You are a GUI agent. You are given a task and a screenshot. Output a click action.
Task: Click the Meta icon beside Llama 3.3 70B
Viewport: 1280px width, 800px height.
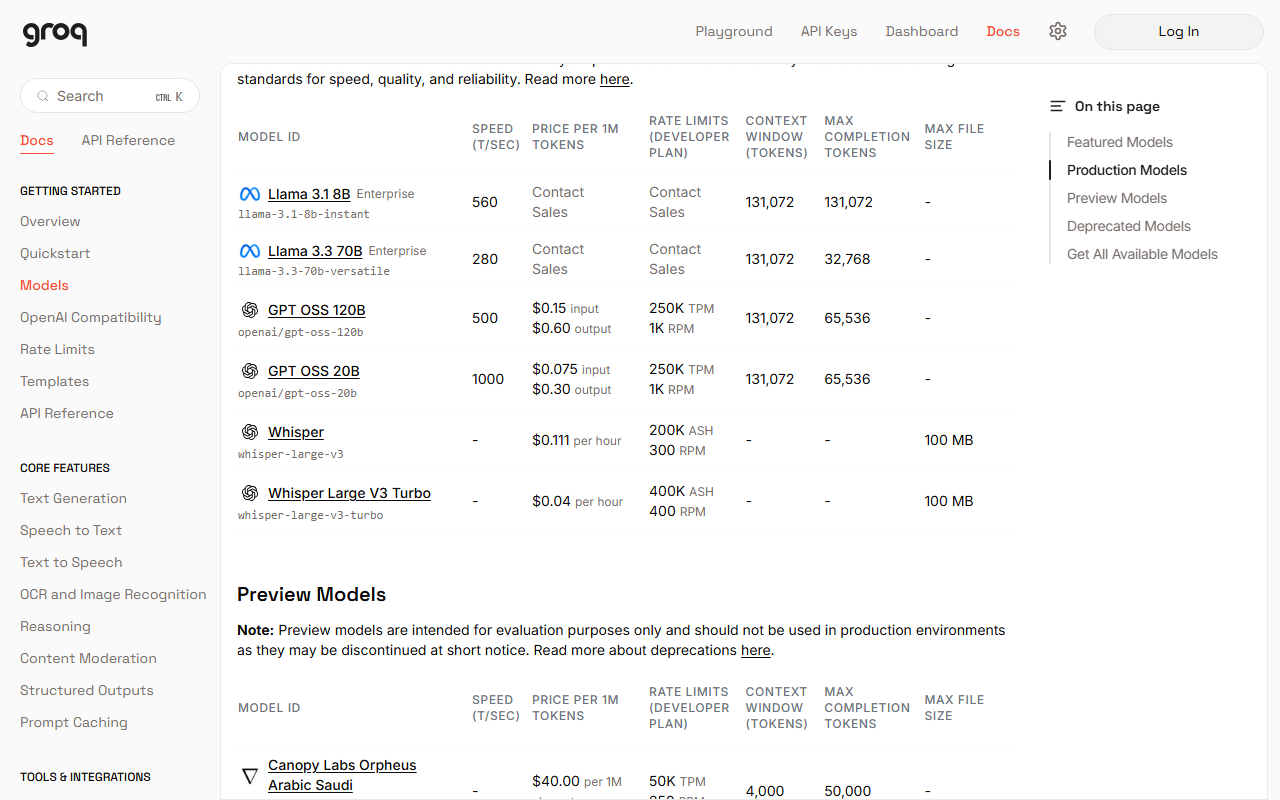pos(250,251)
